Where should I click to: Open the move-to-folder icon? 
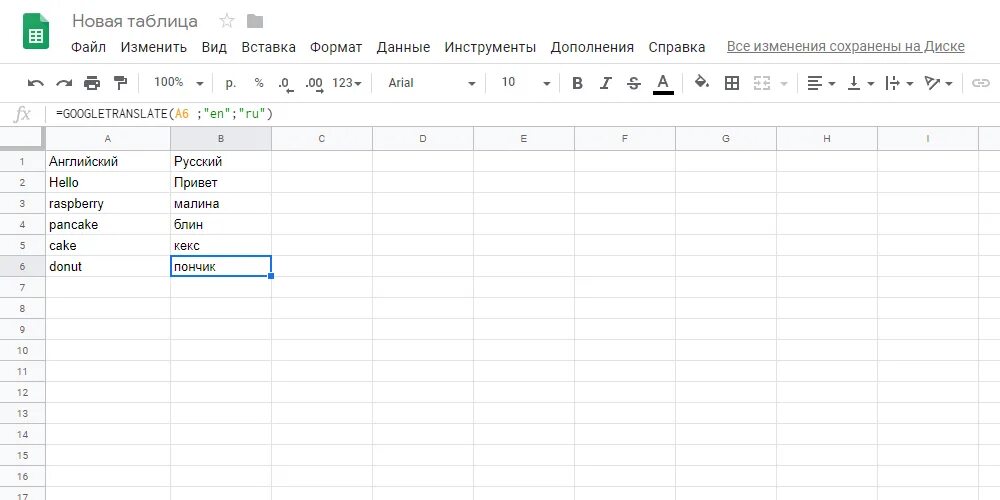[x=255, y=22]
